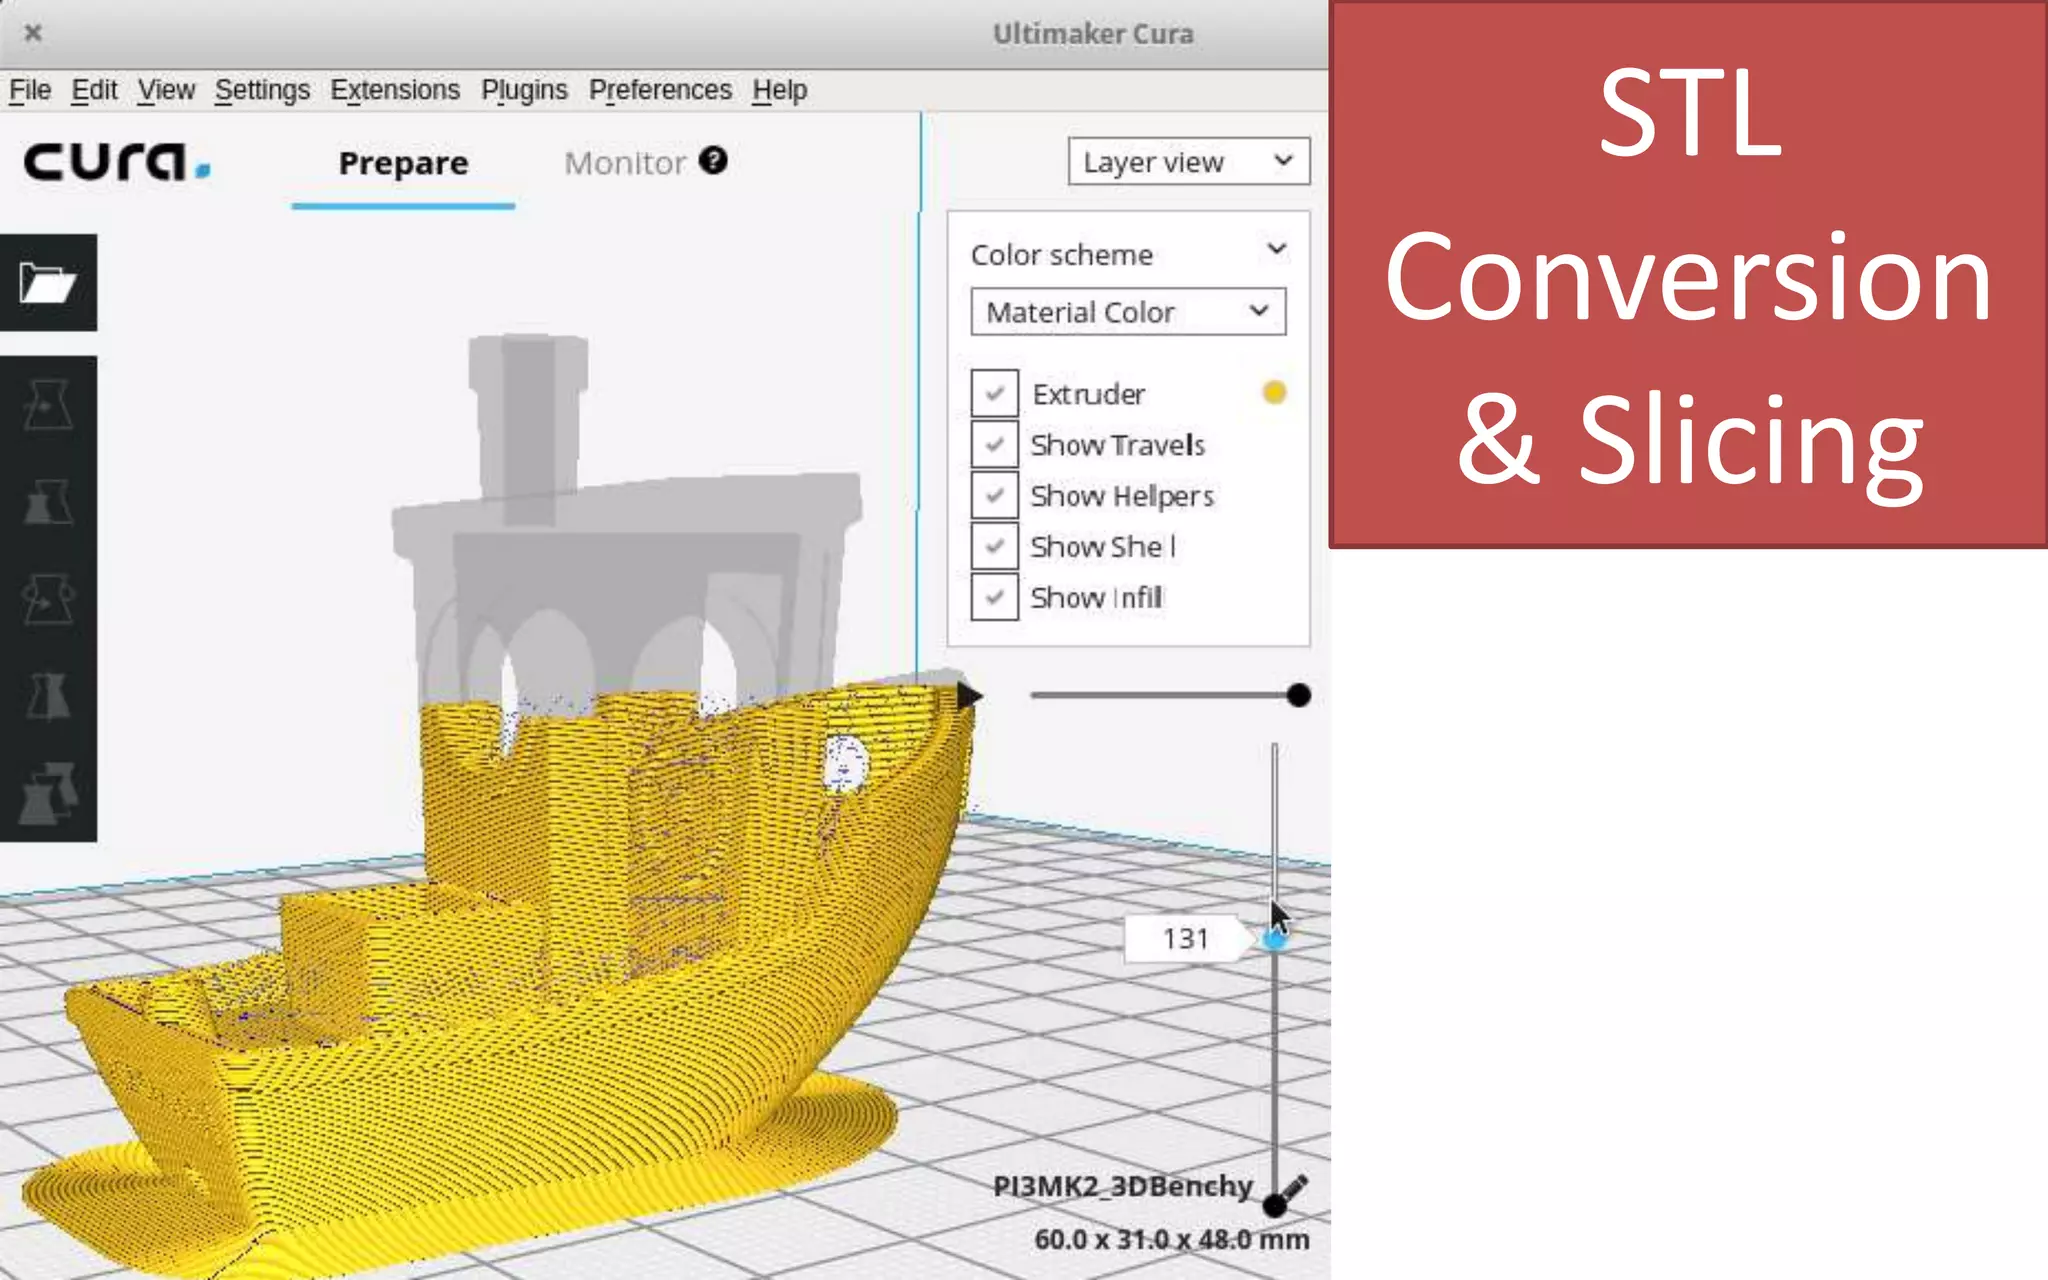Open the View menu
This screenshot has height=1280, width=2048.
(166, 90)
